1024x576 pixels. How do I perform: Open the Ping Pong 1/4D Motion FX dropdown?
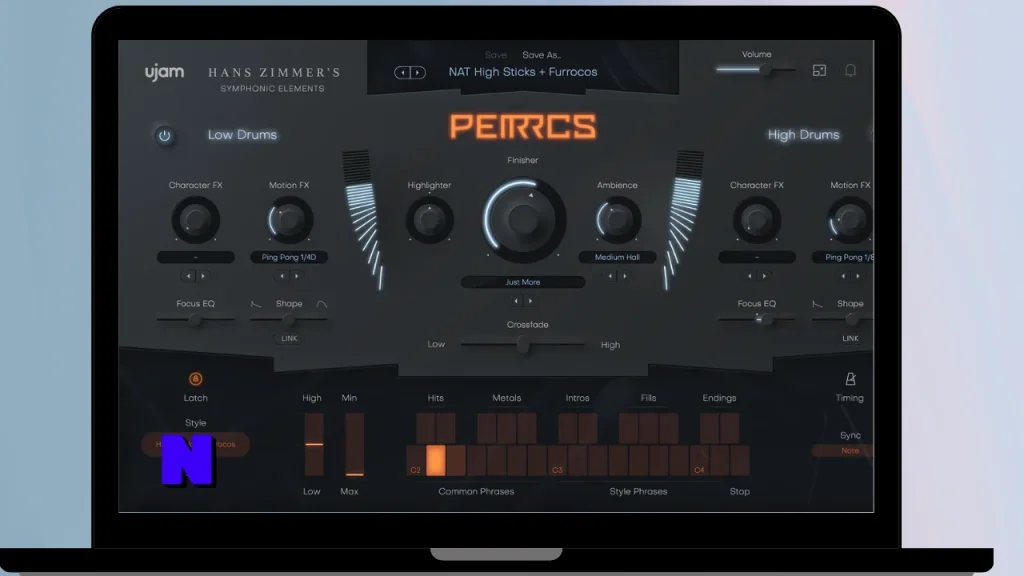click(289, 257)
